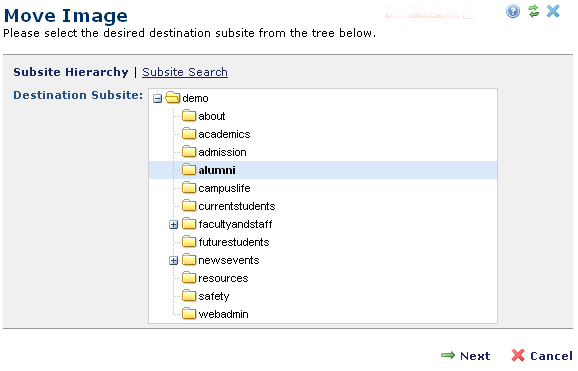578x371 pixels.
Task: Collapse the demo root node
Action: click(x=157, y=99)
